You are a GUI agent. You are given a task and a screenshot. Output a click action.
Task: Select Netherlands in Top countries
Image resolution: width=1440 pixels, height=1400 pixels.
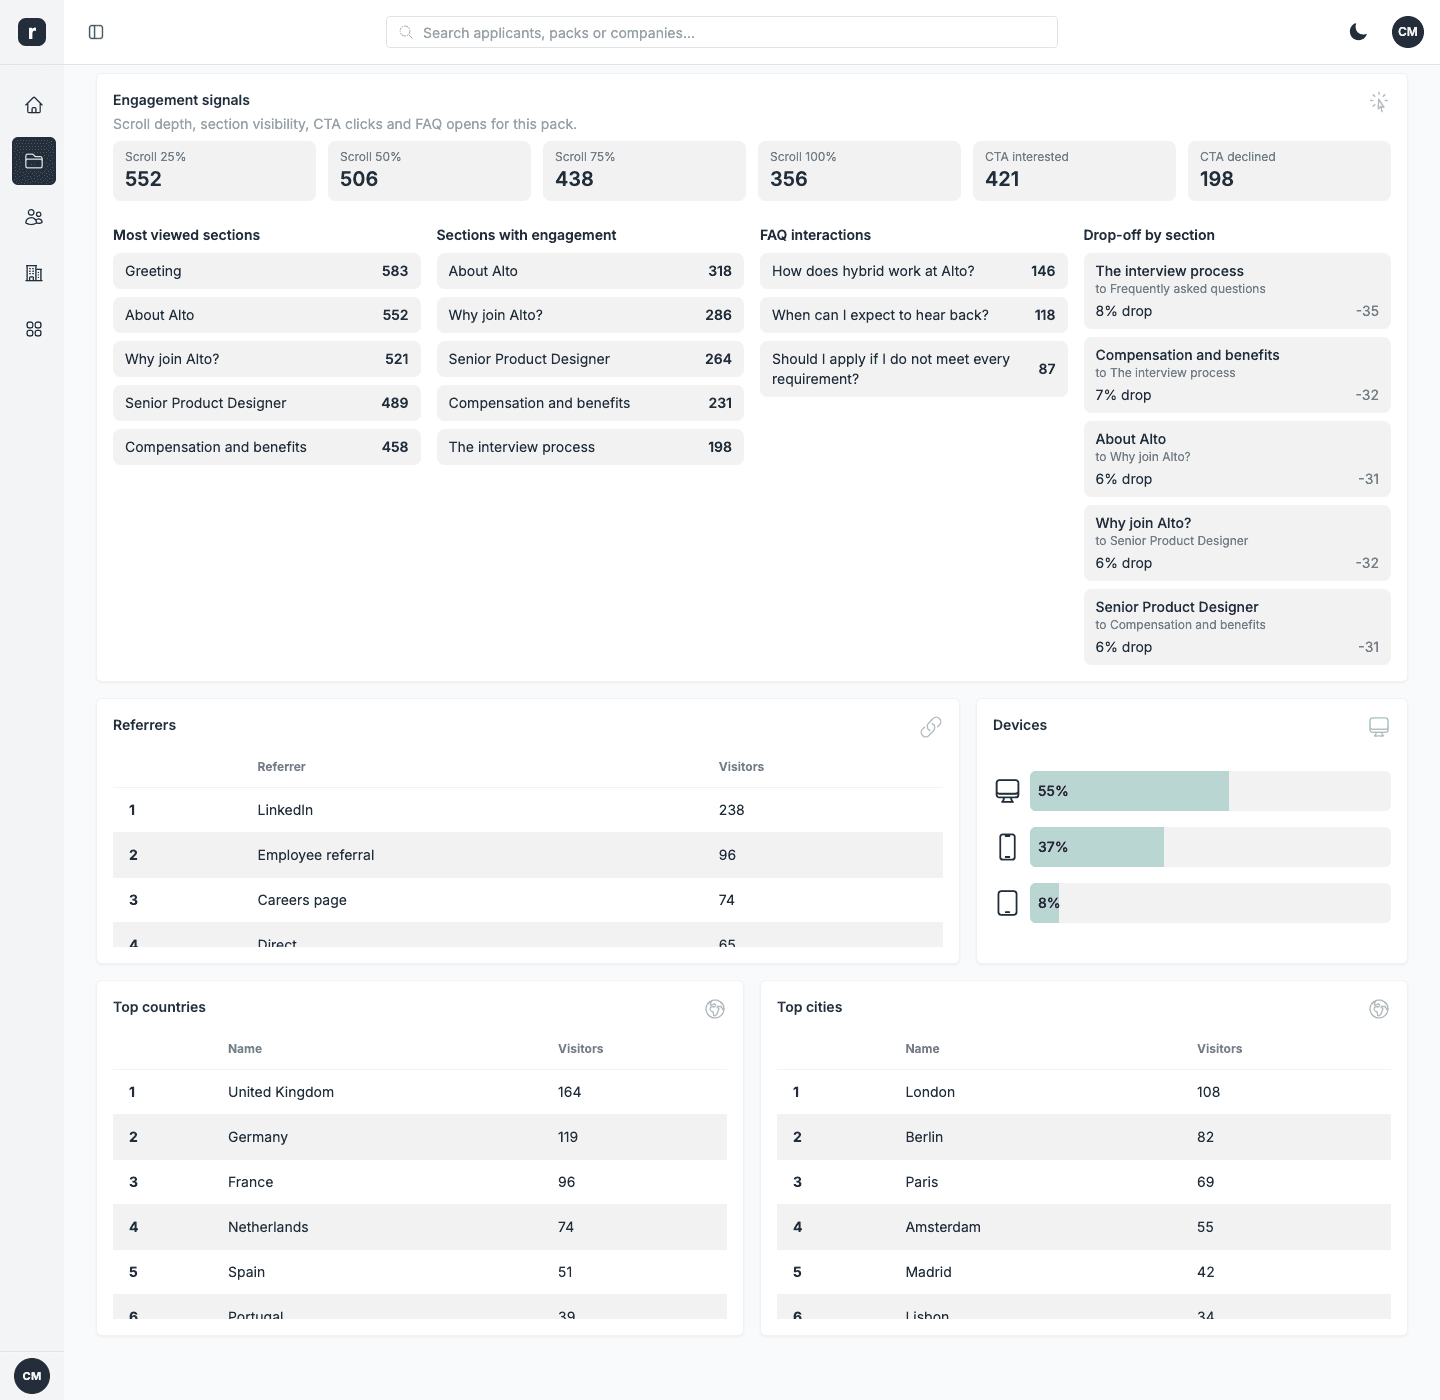(420, 1227)
